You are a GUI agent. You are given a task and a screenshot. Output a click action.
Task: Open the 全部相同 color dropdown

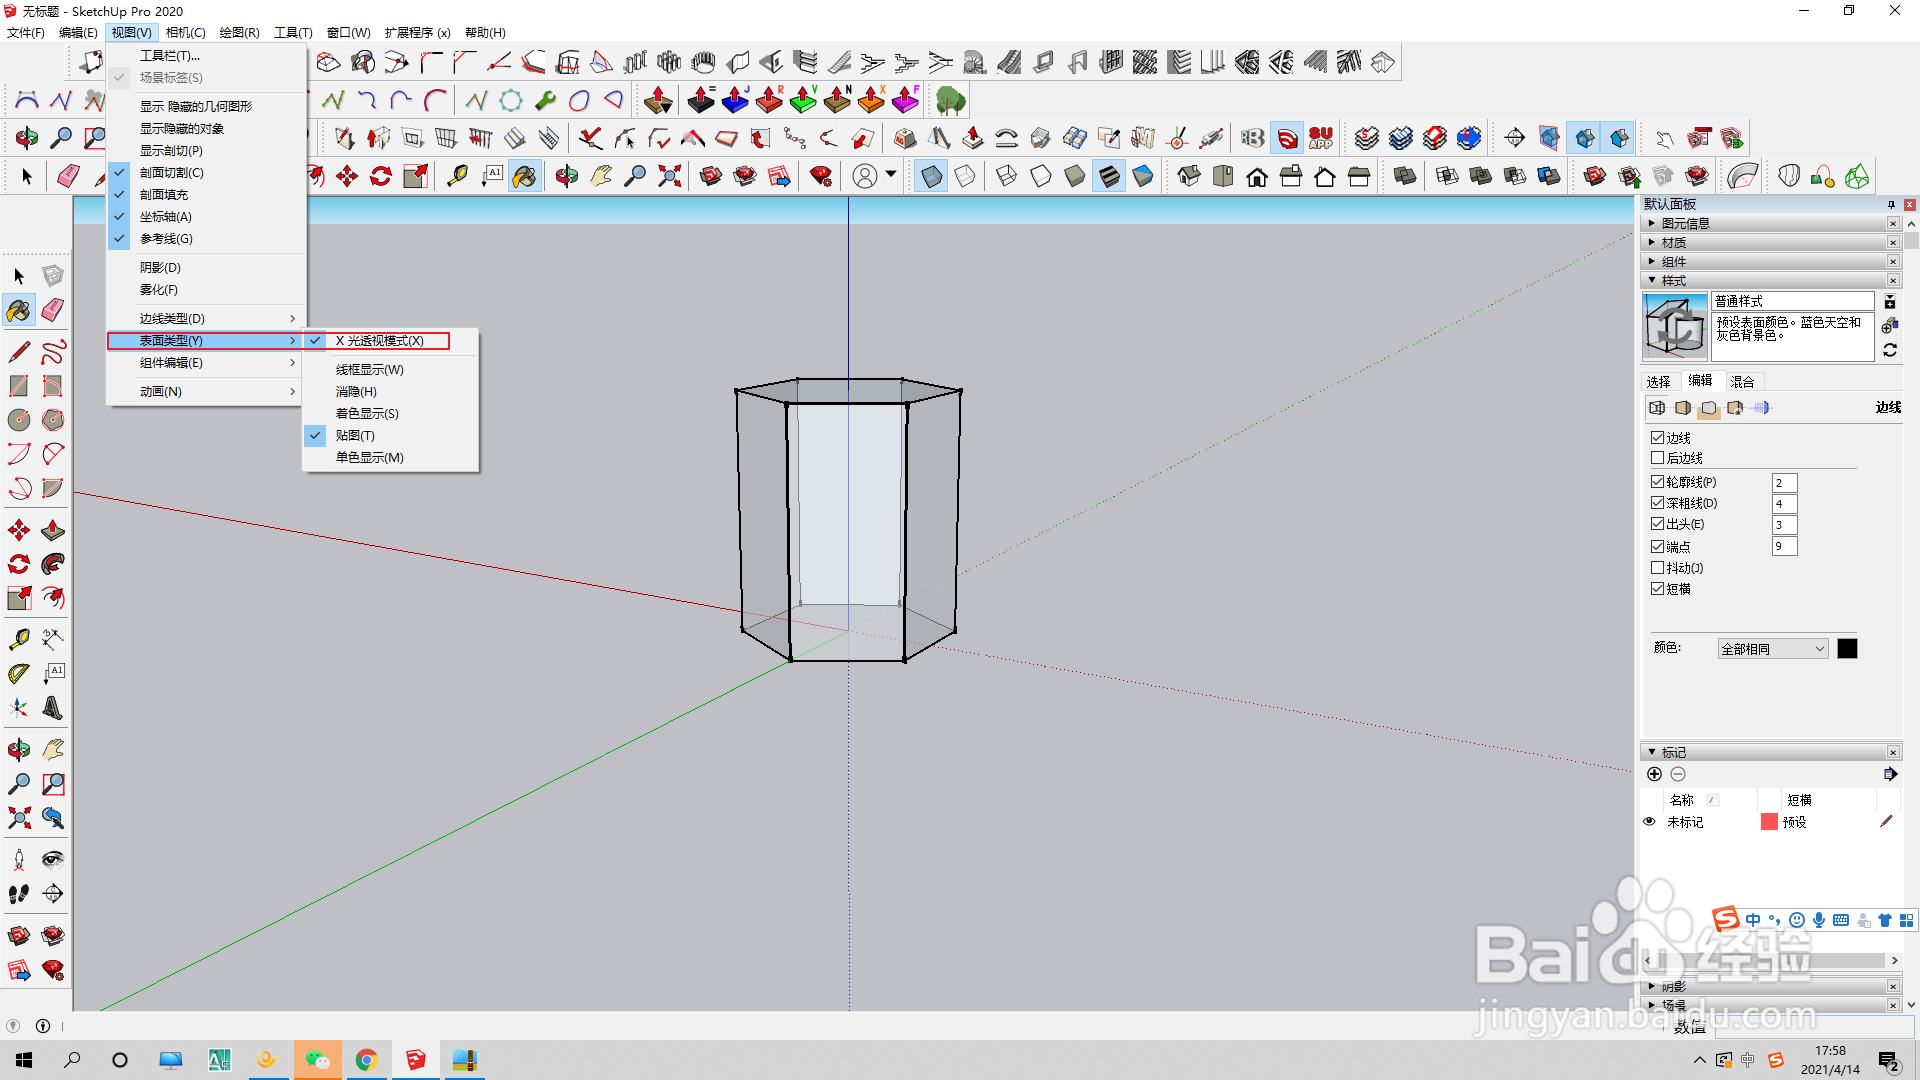click(x=1773, y=649)
